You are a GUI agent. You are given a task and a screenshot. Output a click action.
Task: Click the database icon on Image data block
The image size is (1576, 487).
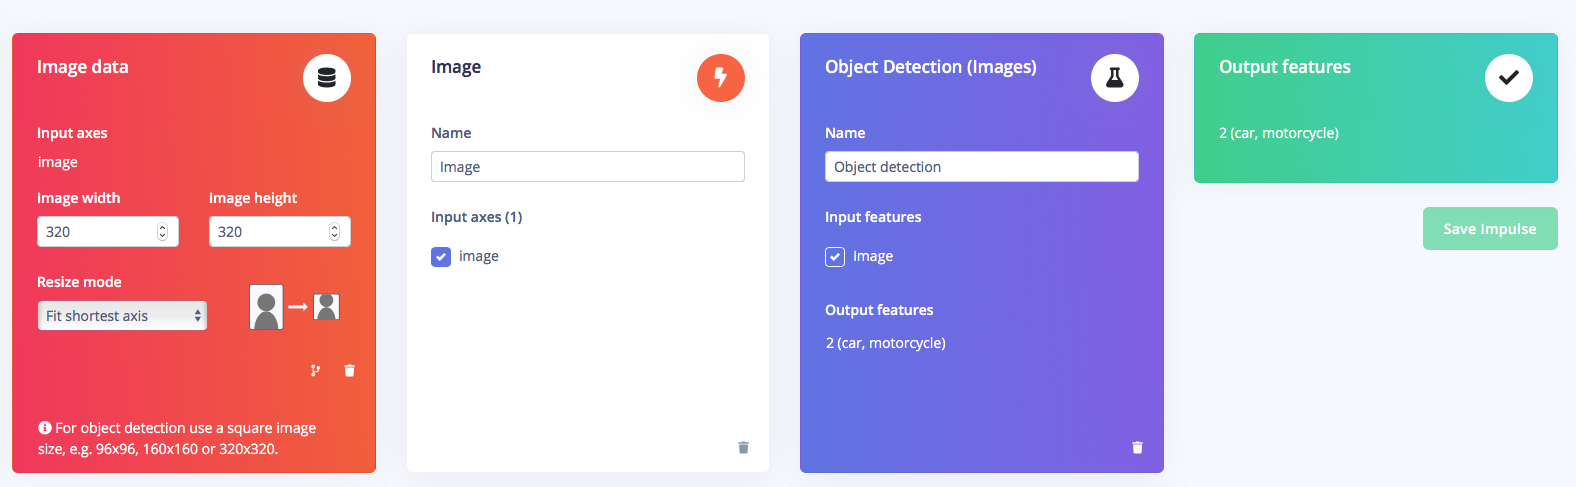tap(327, 78)
